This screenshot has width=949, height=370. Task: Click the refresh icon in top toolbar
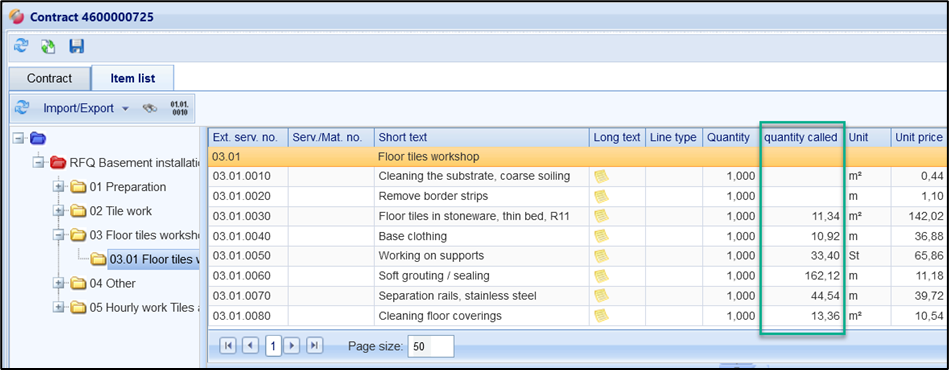(x=21, y=47)
